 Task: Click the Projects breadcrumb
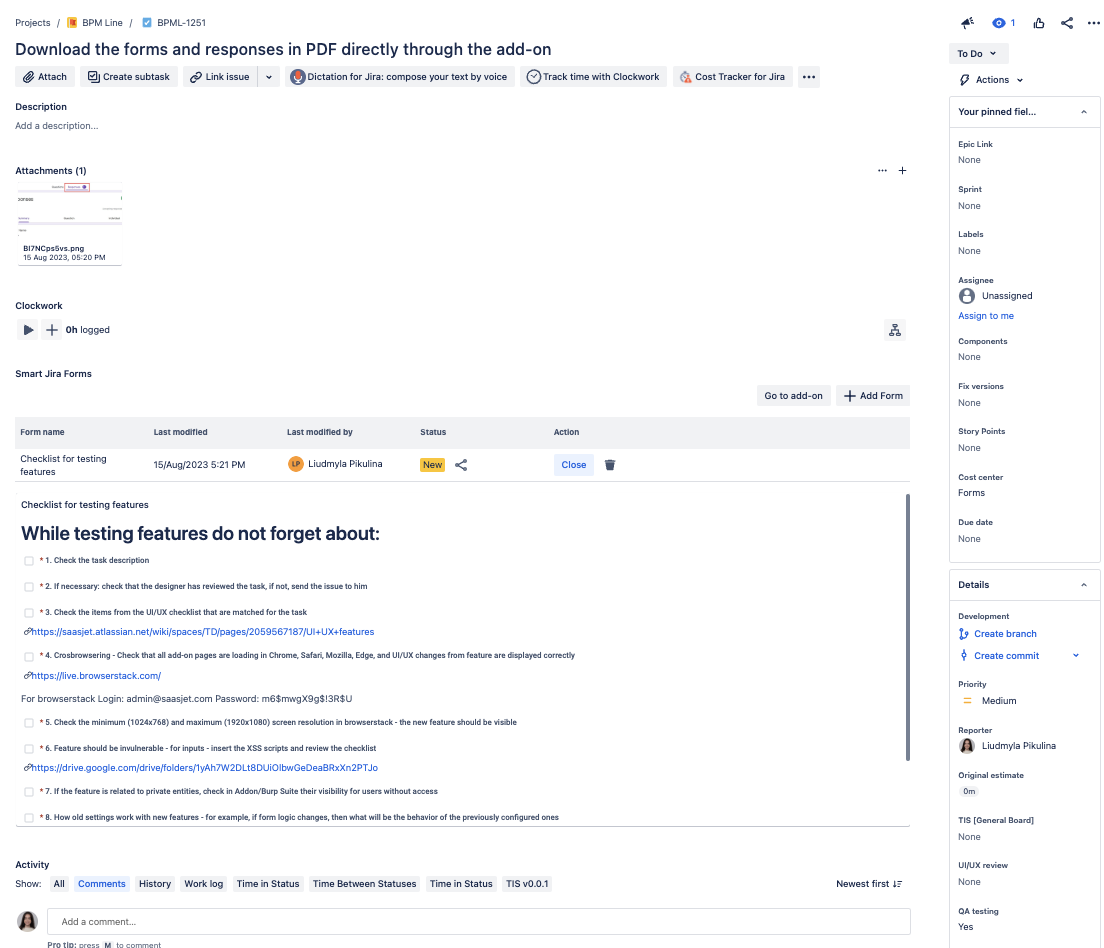pyautogui.click(x=33, y=23)
